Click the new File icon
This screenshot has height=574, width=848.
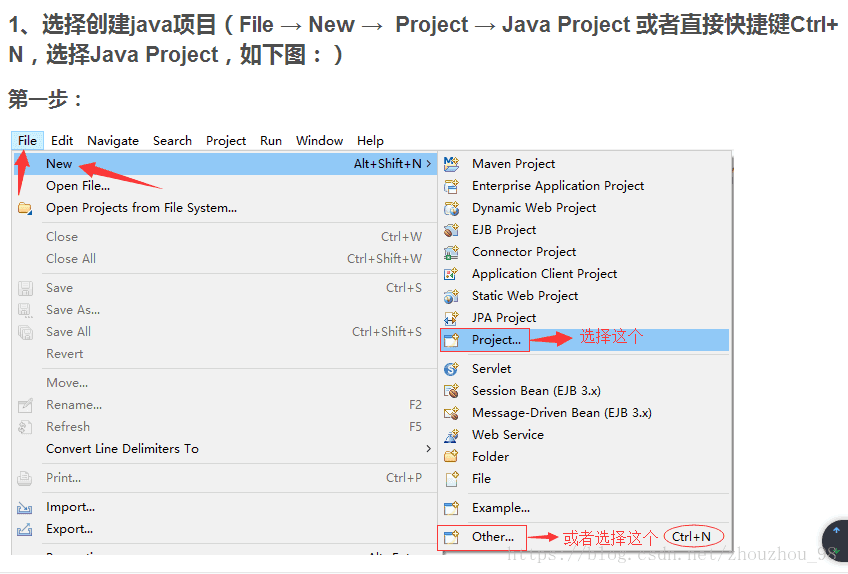(451, 479)
